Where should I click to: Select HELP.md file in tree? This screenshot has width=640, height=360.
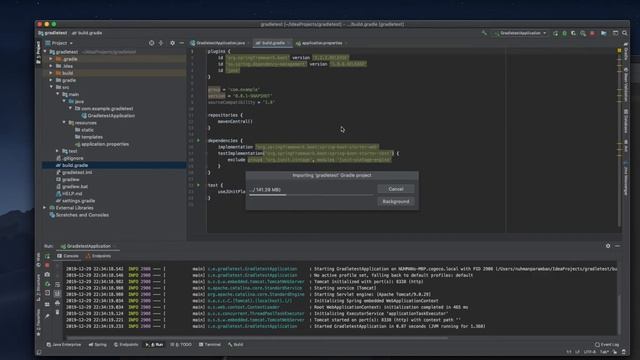click(x=69, y=193)
